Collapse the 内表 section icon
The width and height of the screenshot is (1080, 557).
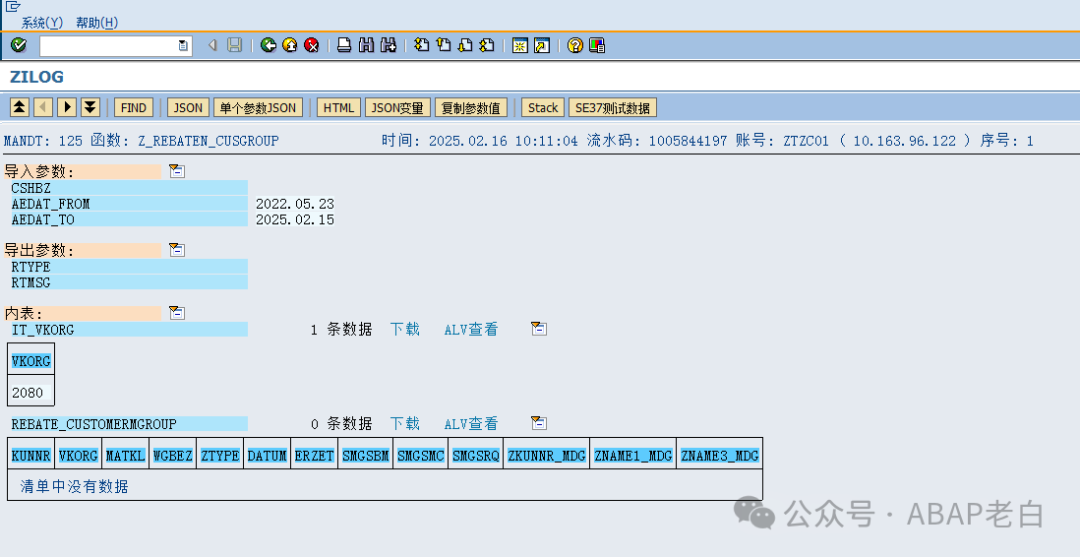176,313
